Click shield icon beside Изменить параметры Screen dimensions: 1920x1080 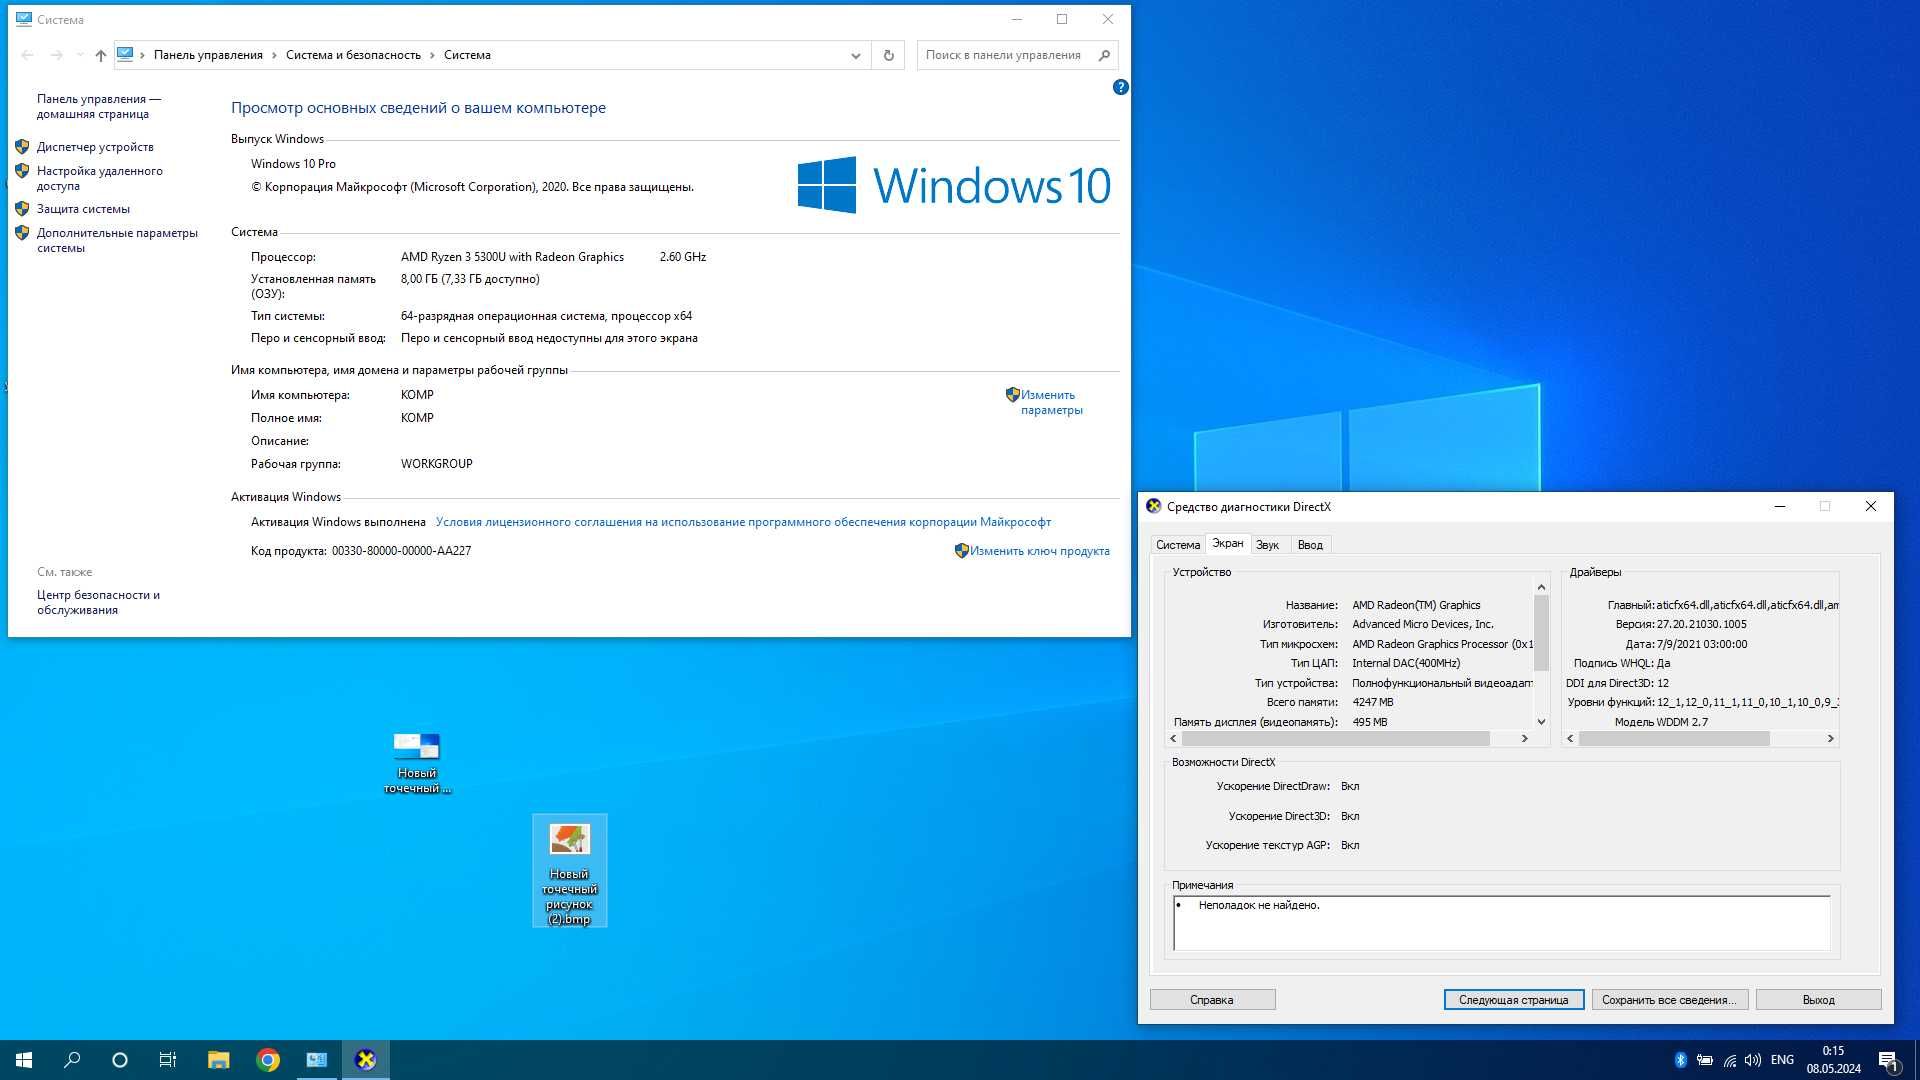[1012, 395]
